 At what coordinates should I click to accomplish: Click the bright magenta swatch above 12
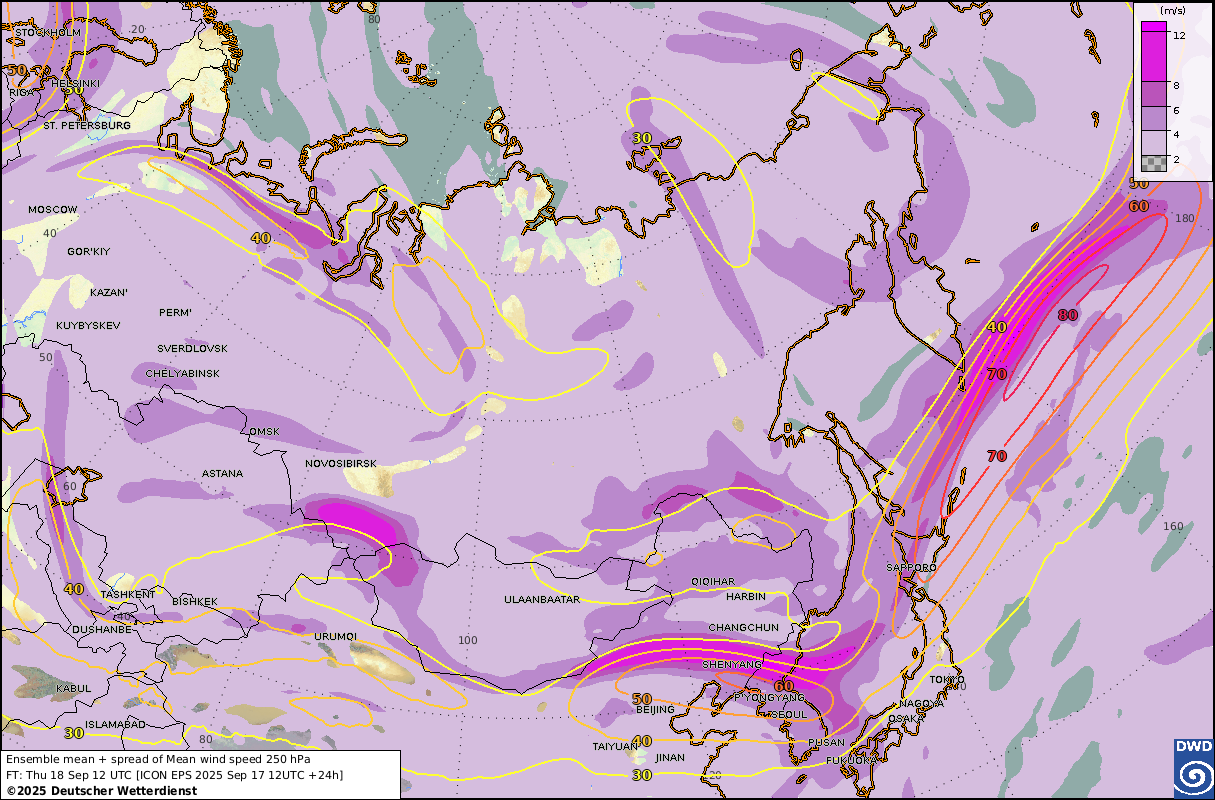[x=1154, y=27]
